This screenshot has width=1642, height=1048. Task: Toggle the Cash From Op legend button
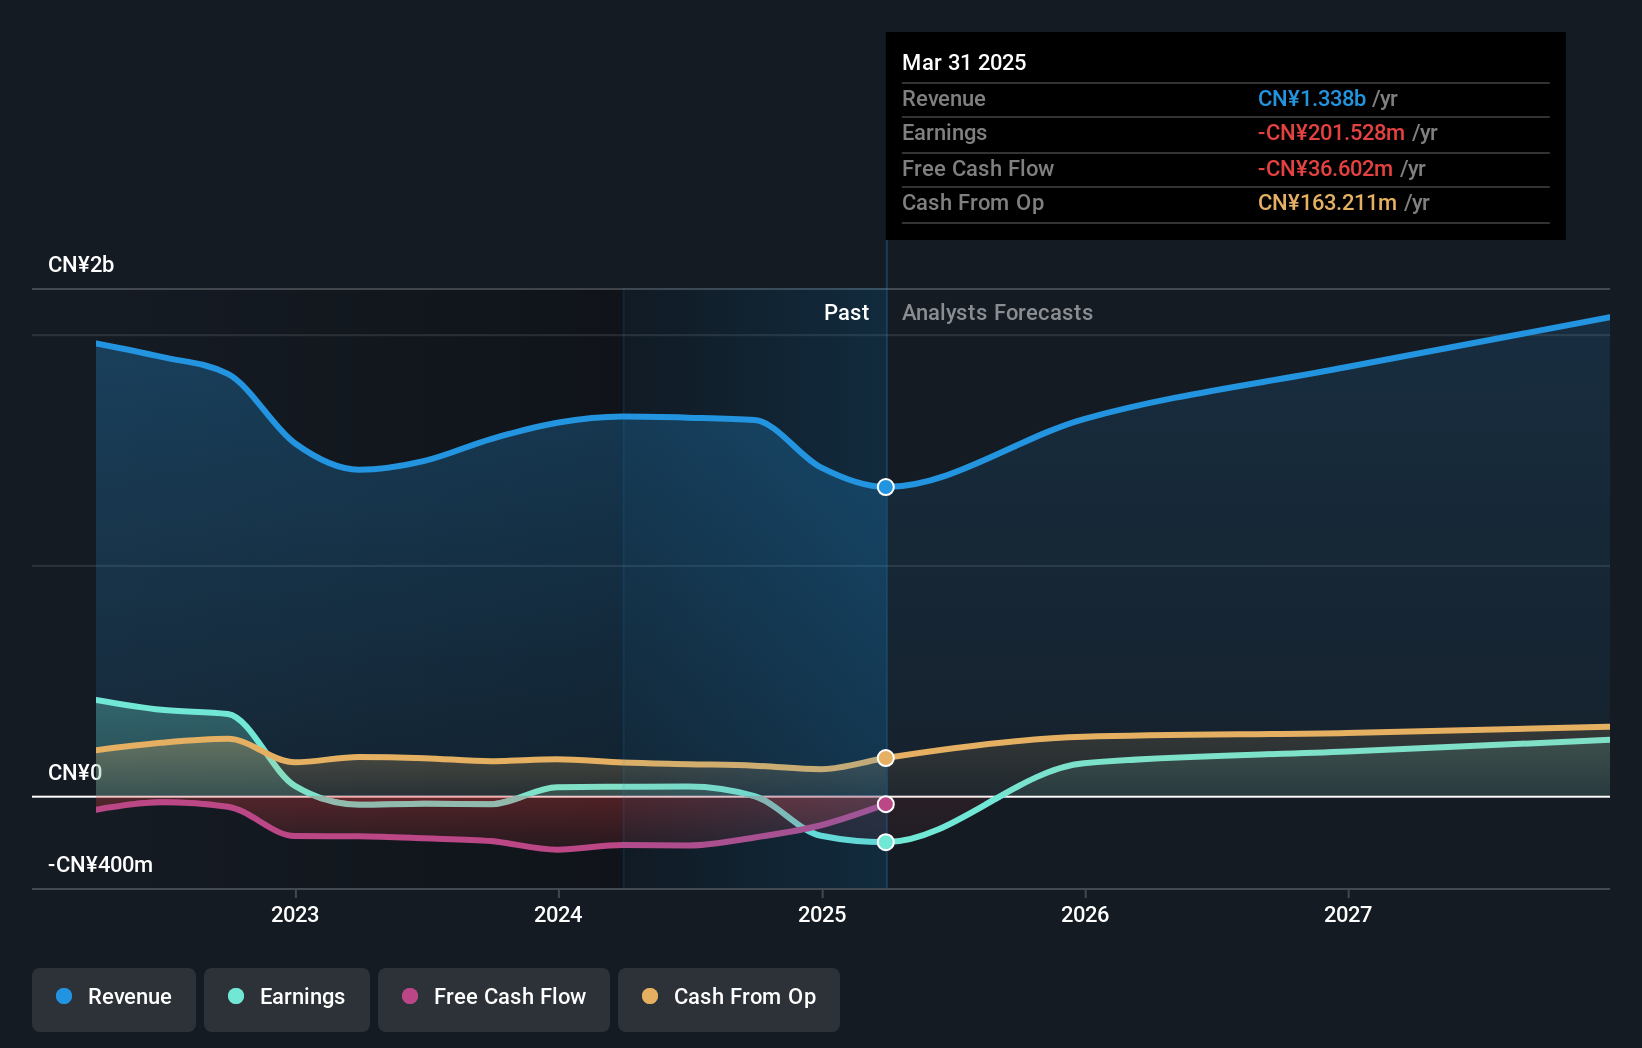click(729, 999)
